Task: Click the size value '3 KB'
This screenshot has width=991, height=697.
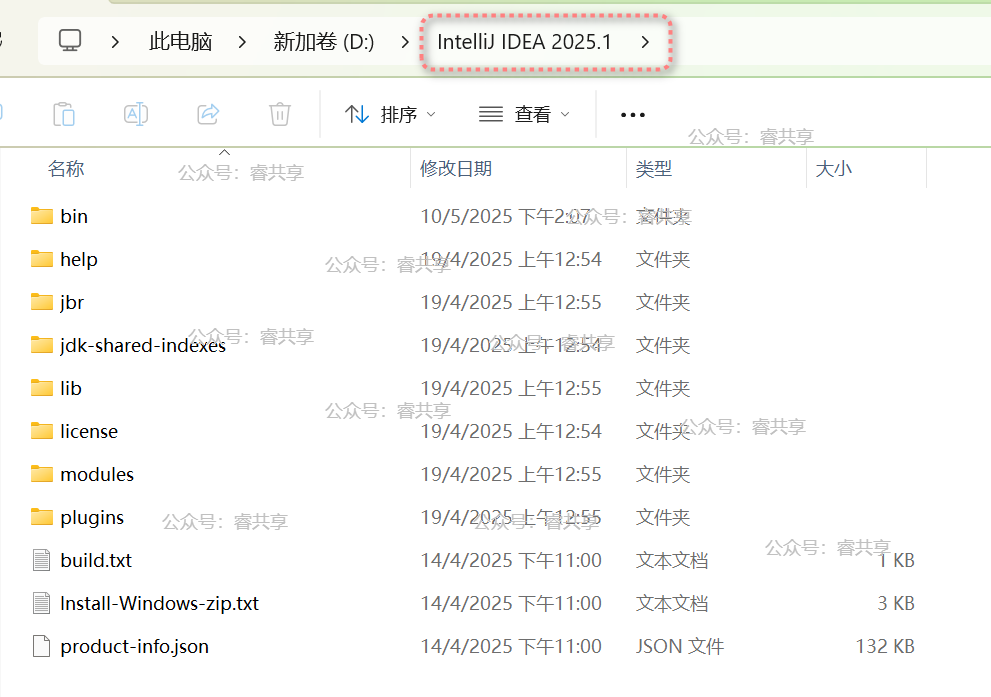Action: [896, 603]
